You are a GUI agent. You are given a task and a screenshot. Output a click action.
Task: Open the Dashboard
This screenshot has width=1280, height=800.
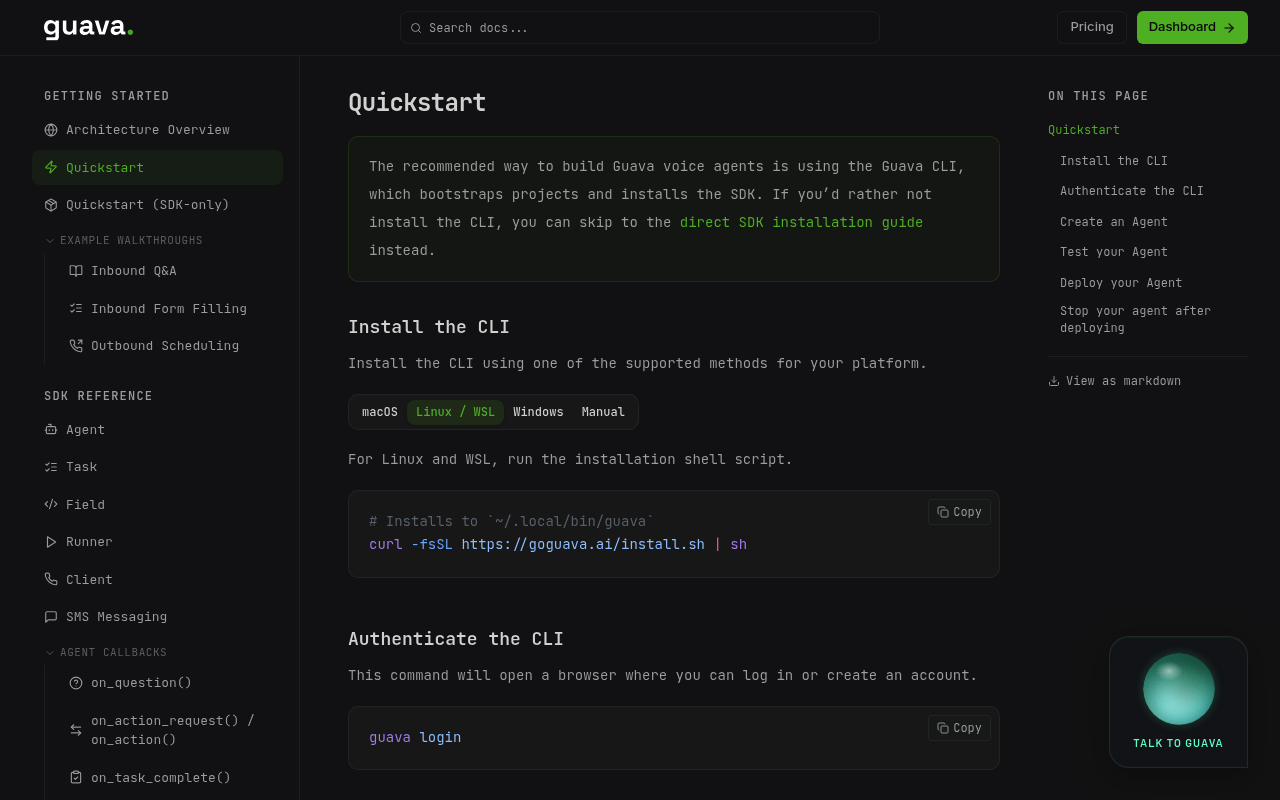(1192, 27)
